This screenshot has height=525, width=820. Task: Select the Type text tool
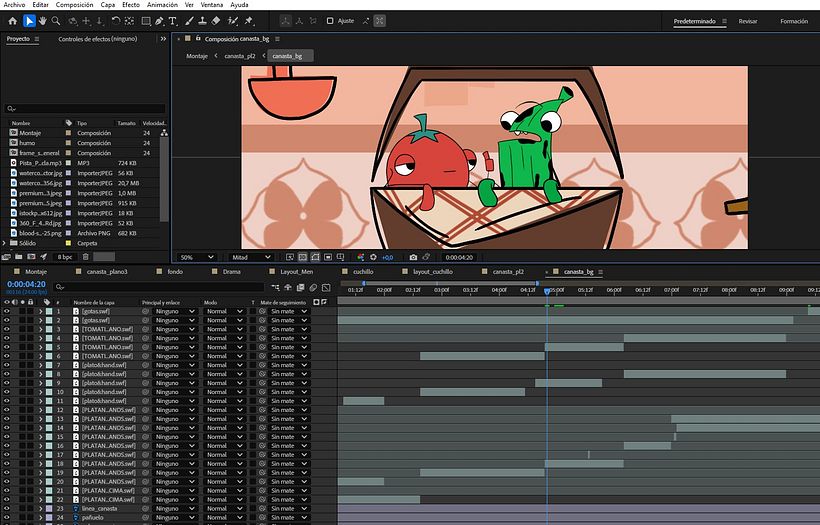click(173, 21)
